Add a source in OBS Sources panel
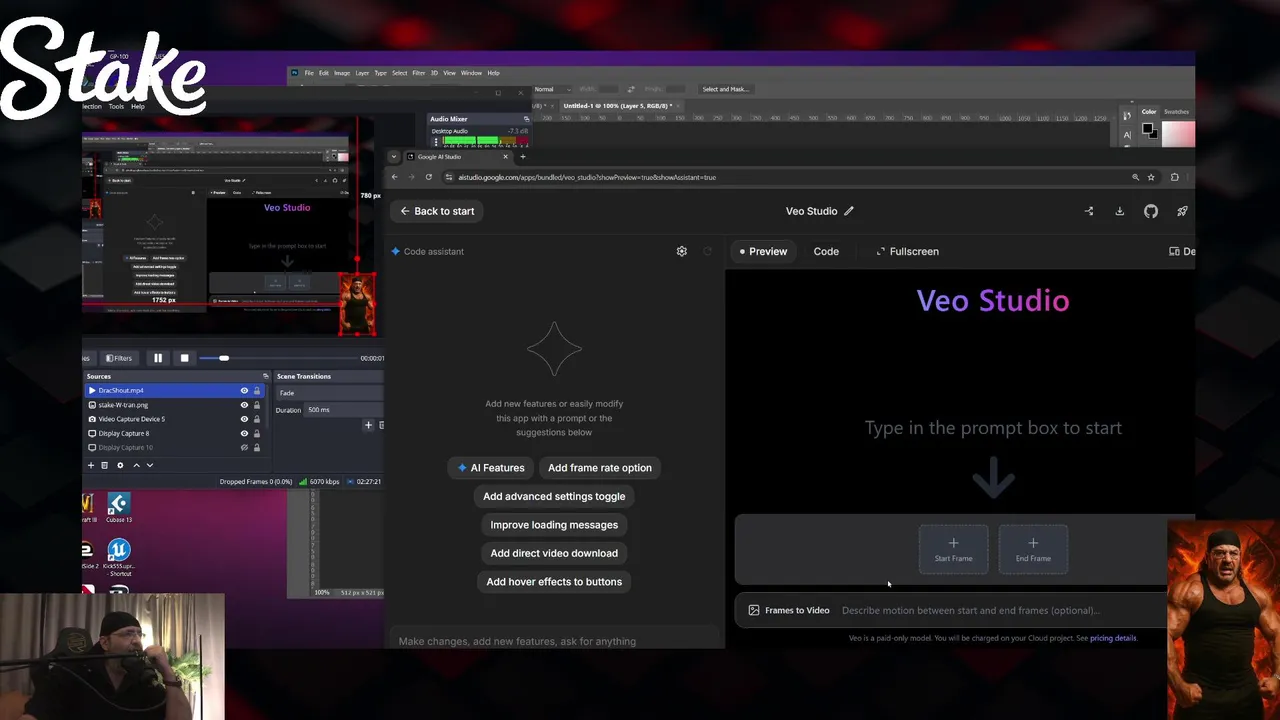The height and width of the screenshot is (720, 1280). click(91, 465)
